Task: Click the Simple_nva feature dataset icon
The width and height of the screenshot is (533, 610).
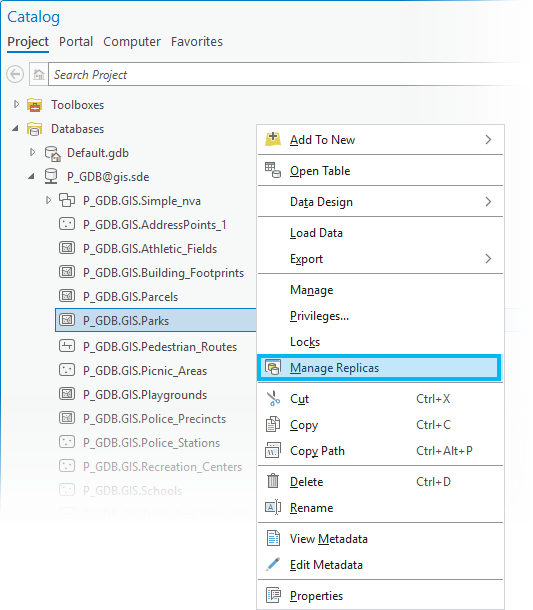Action: [67, 200]
